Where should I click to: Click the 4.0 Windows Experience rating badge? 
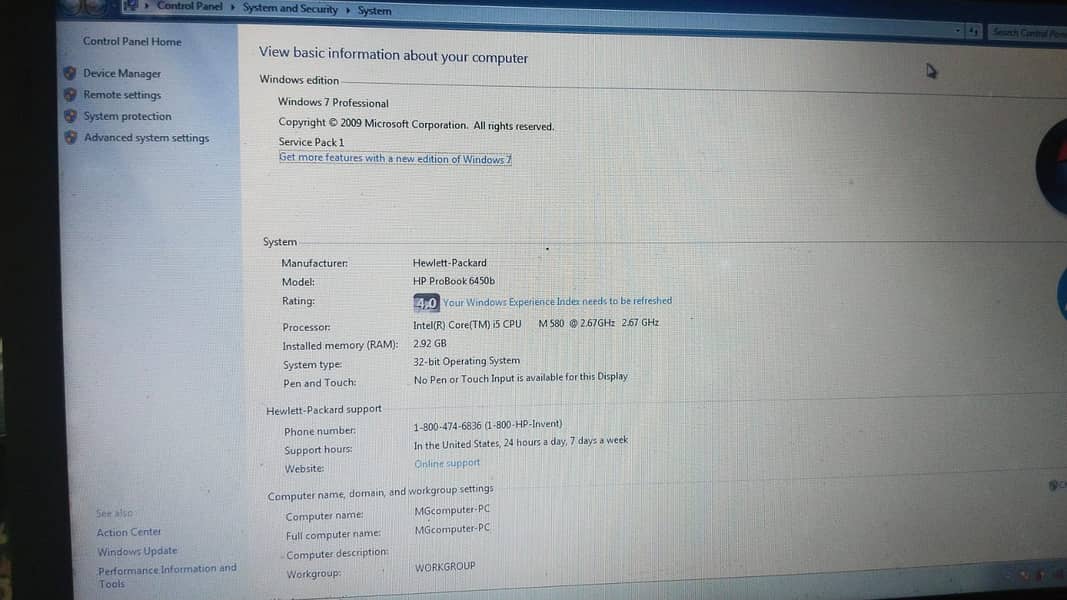(x=426, y=303)
